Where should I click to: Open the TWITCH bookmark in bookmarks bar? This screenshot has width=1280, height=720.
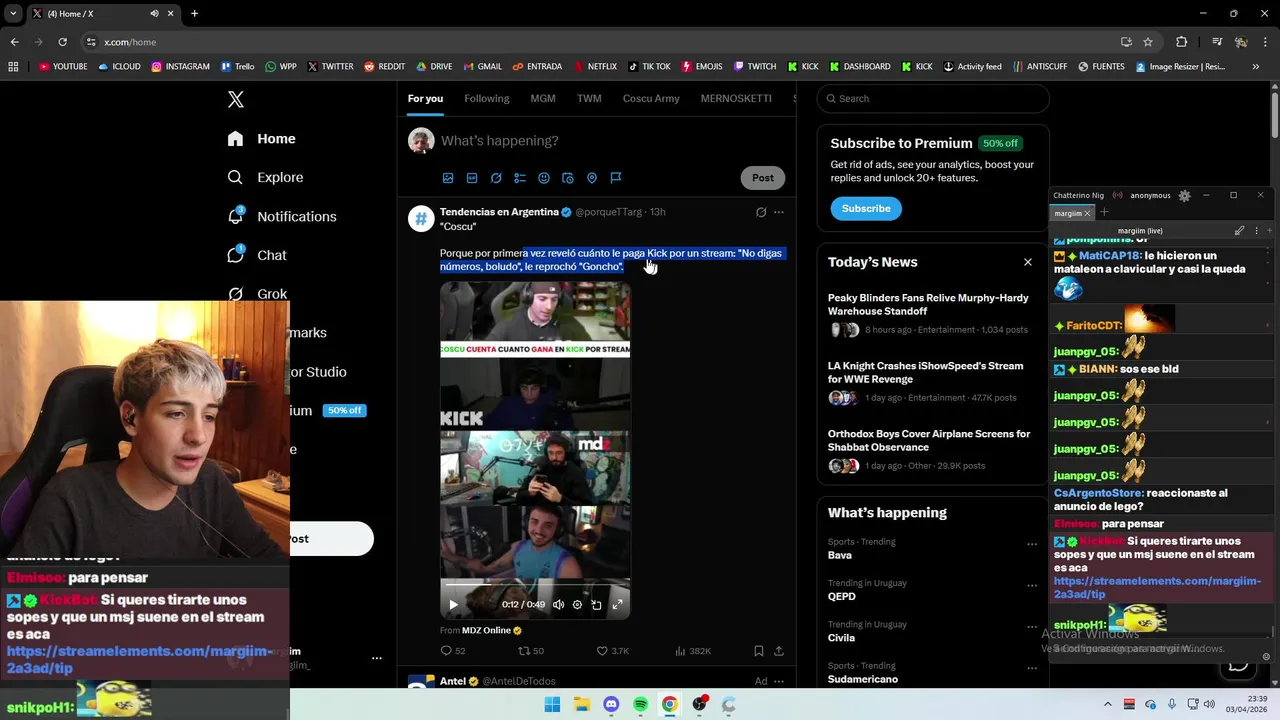pos(754,67)
